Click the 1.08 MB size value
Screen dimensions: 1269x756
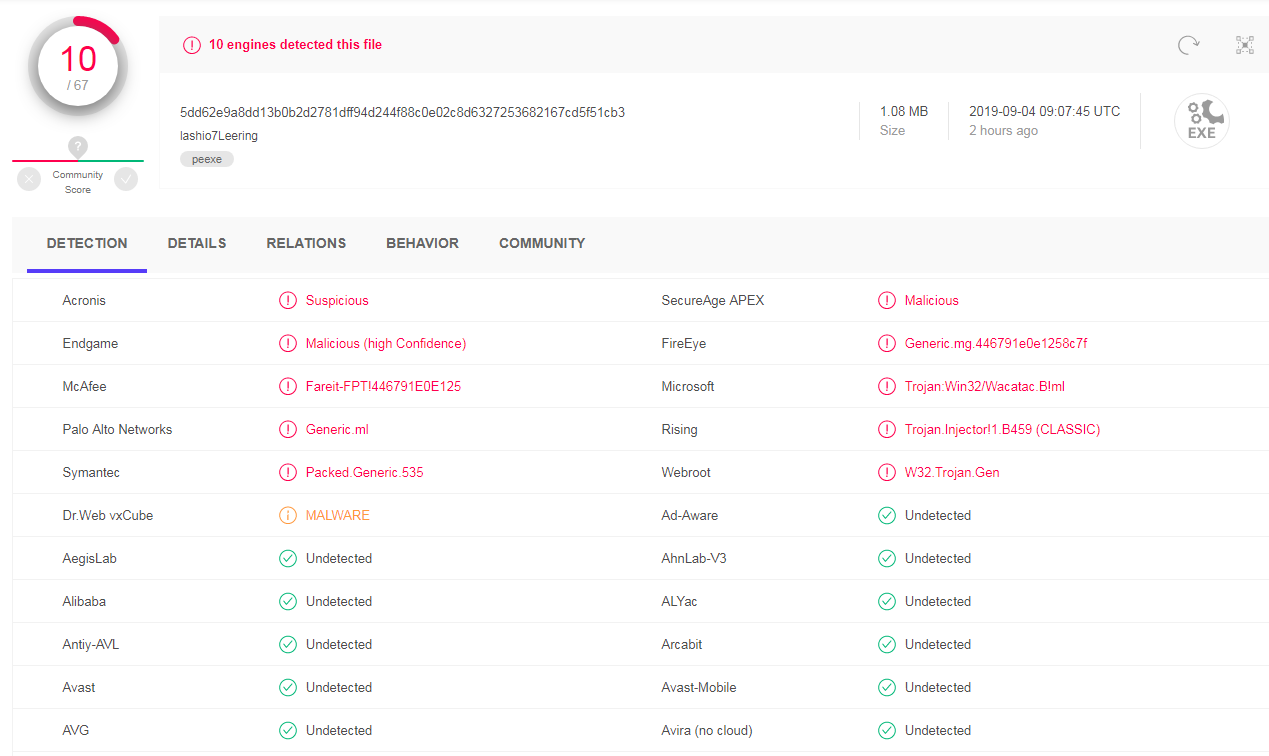coord(904,111)
